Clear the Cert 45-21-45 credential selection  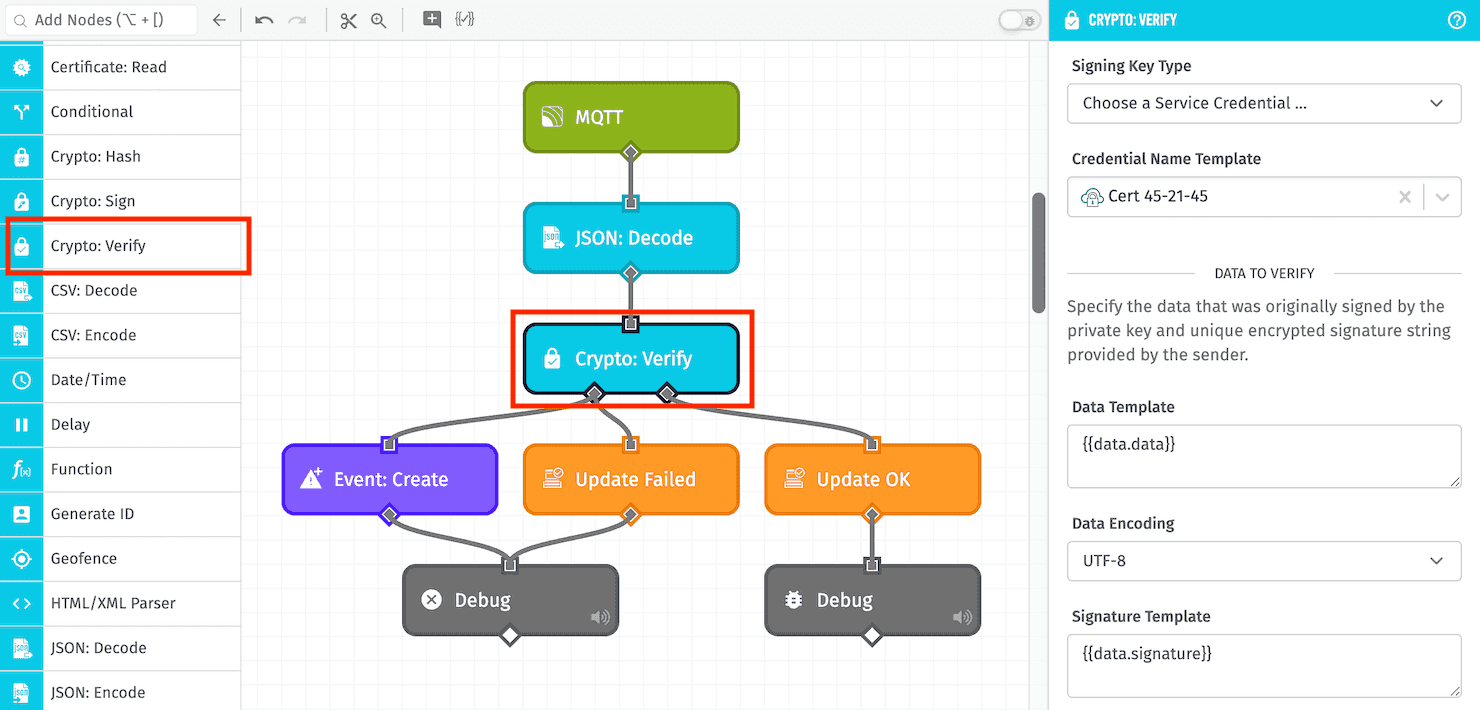coord(1405,196)
